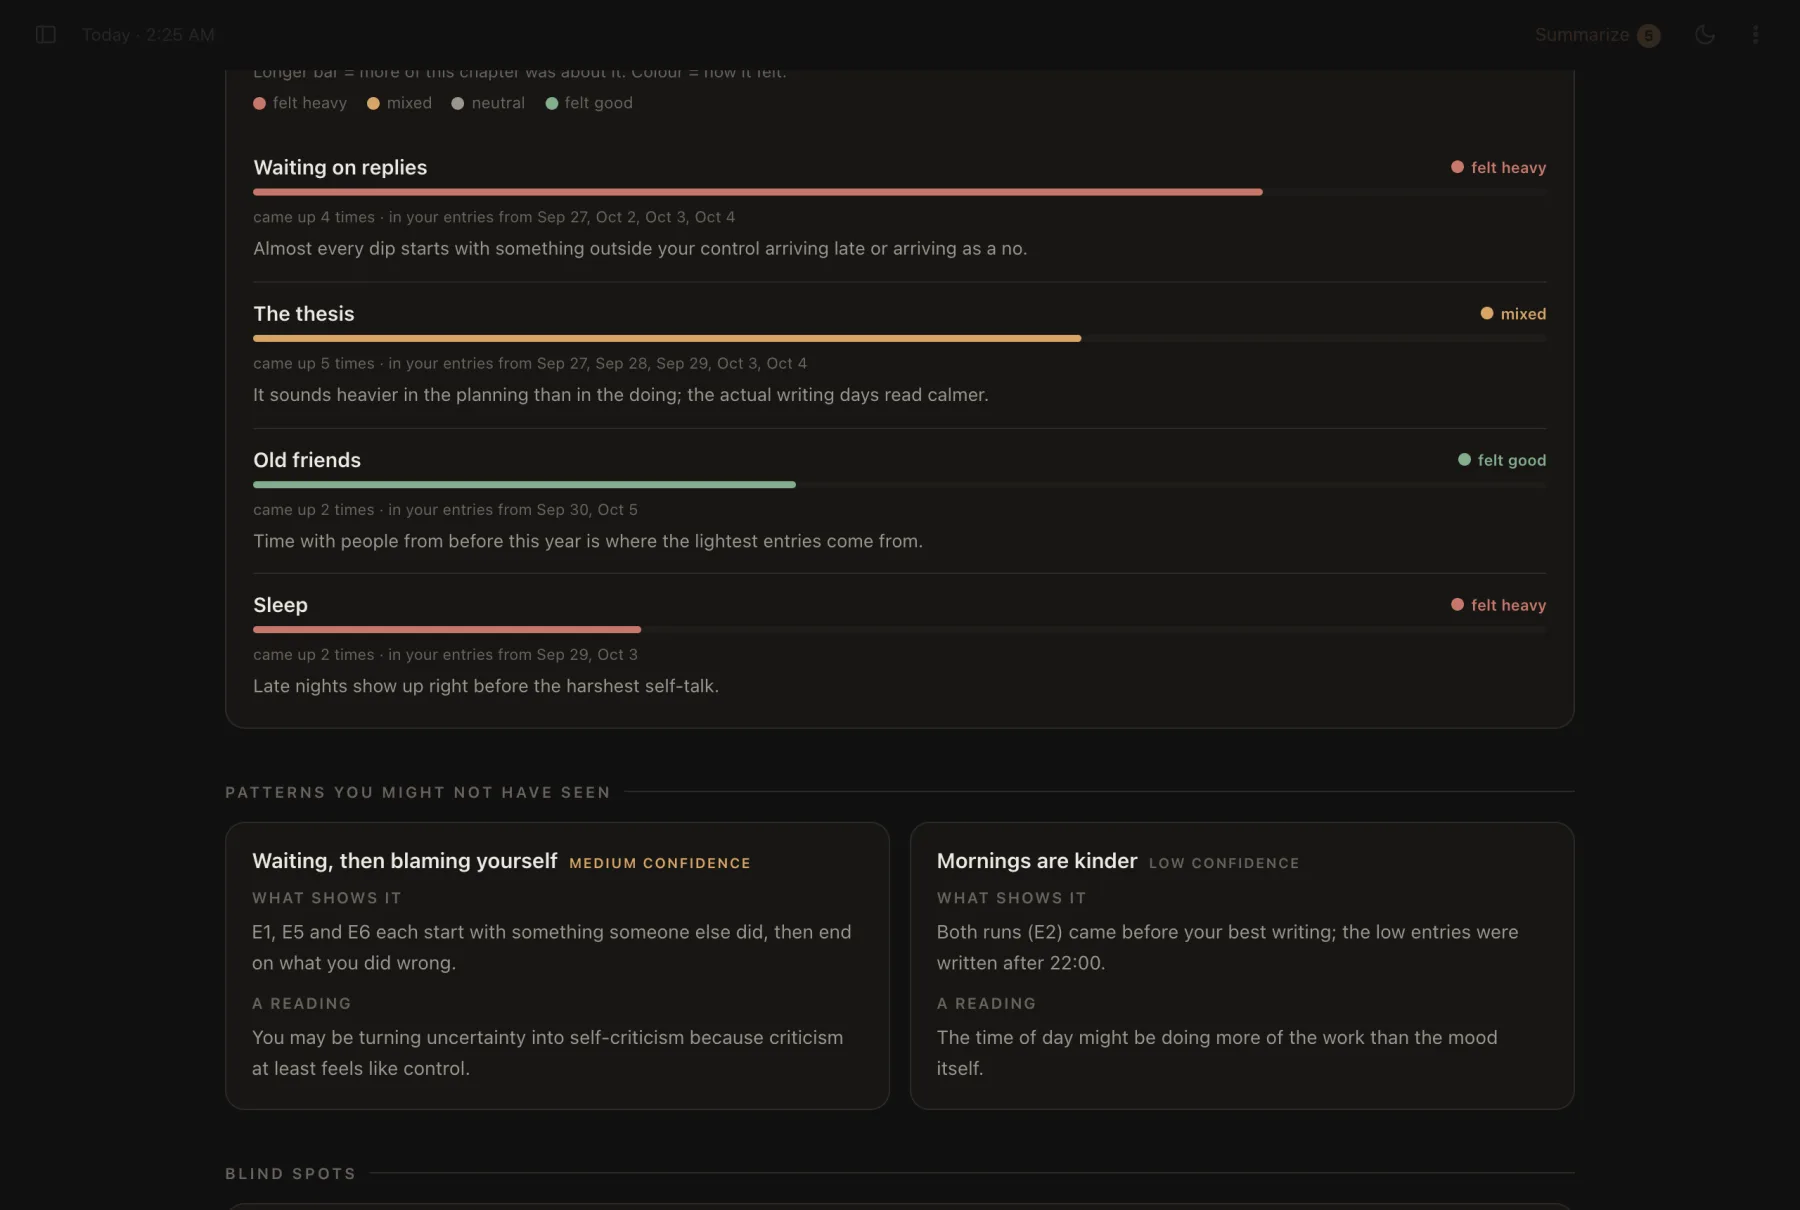This screenshot has width=1800, height=1210.
Task: Select the Sleep theme title
Action: (x=280, y=605)
